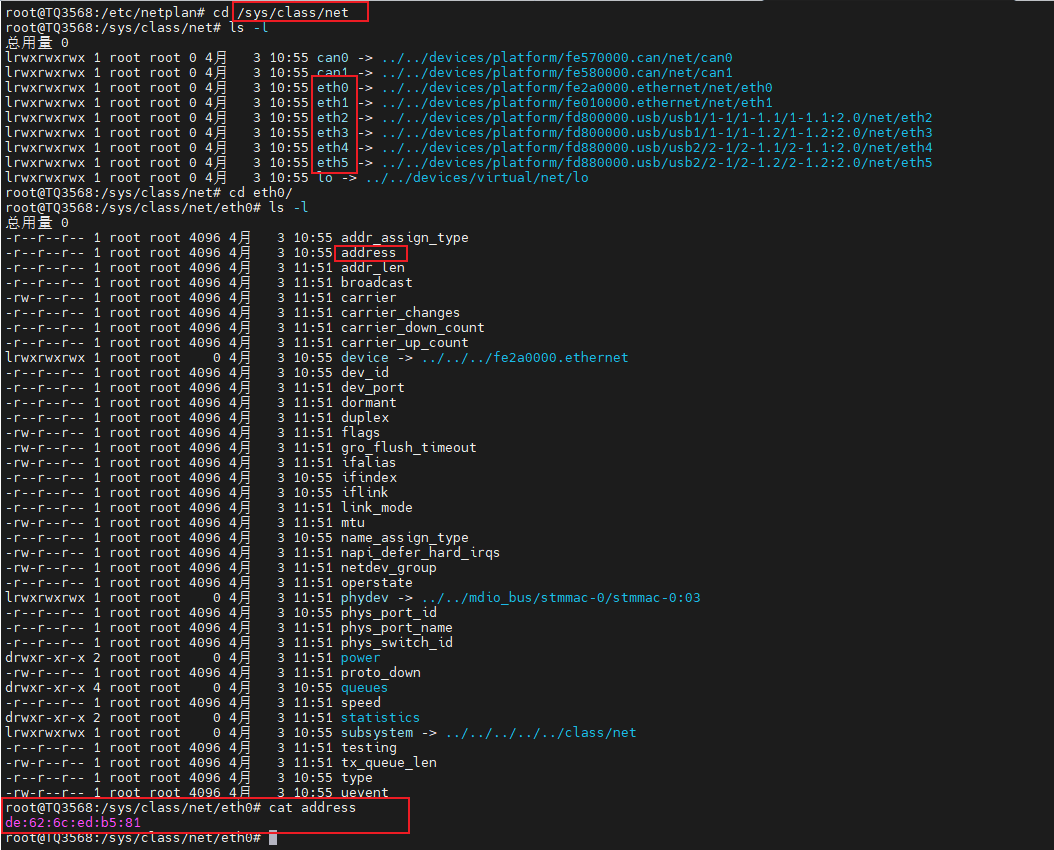Click the /sys/class/net path in cd command
Screen dimensions: 1054x850
[x=292, y=13]
